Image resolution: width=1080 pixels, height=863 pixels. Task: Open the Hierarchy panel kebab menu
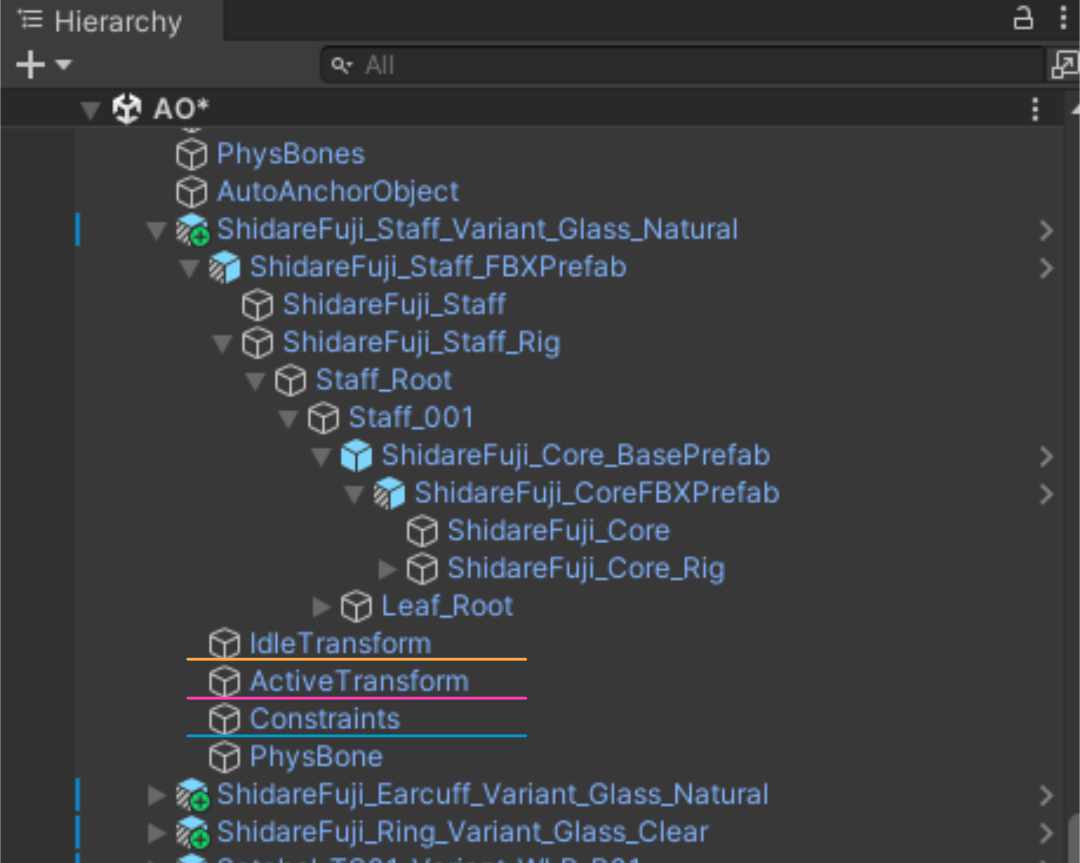[1062, 19]
